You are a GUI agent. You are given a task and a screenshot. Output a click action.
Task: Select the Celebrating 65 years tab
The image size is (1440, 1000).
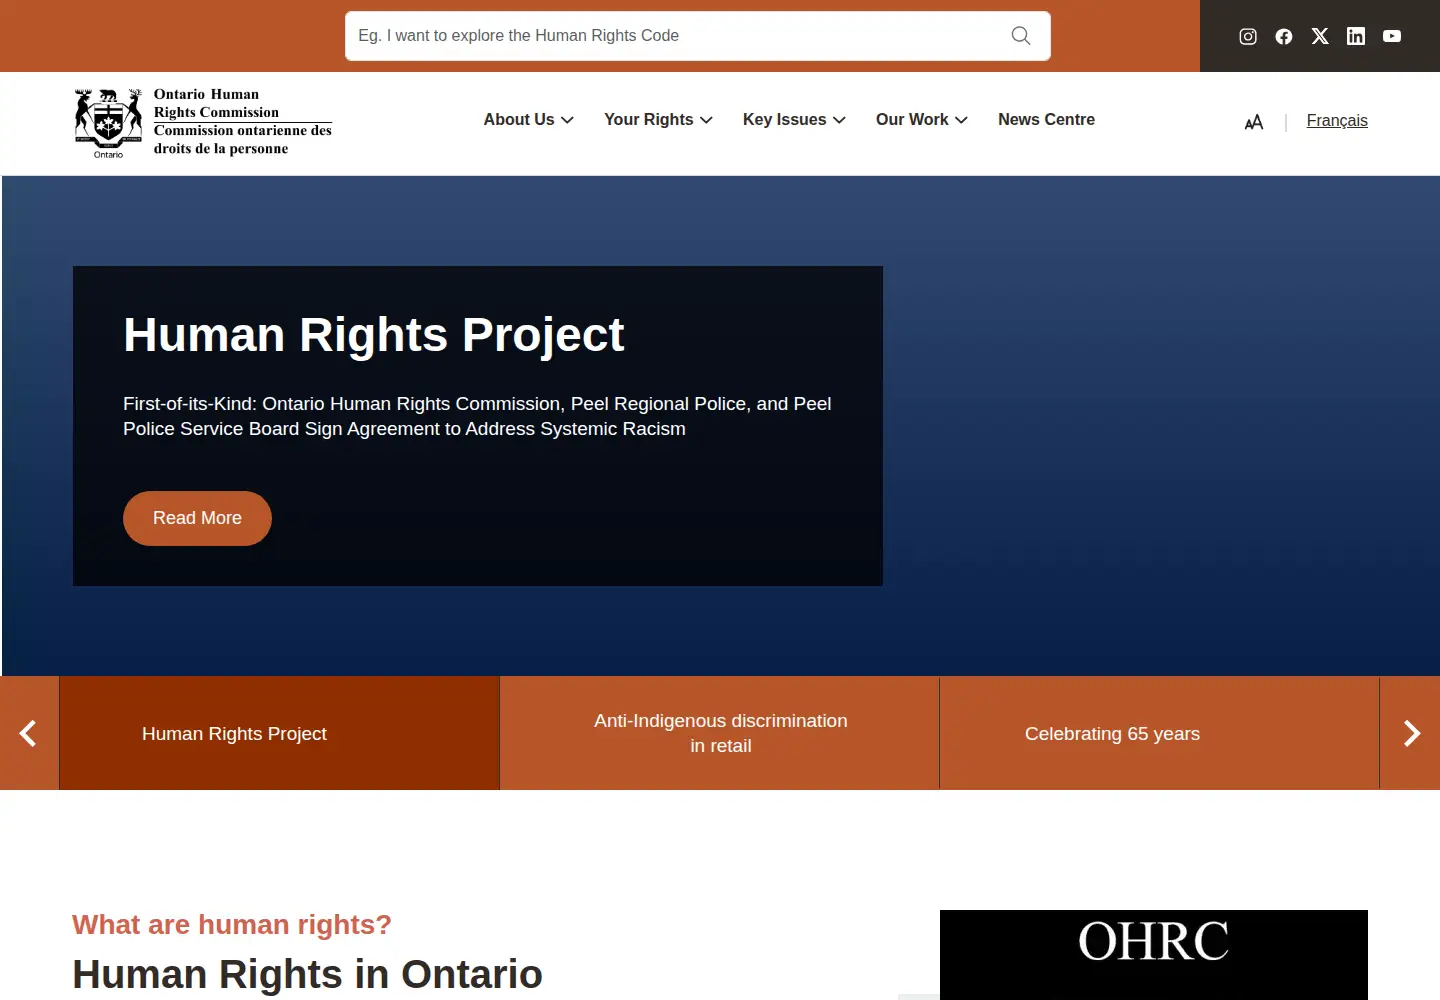pyautogui.click(x=1160, y=733)
